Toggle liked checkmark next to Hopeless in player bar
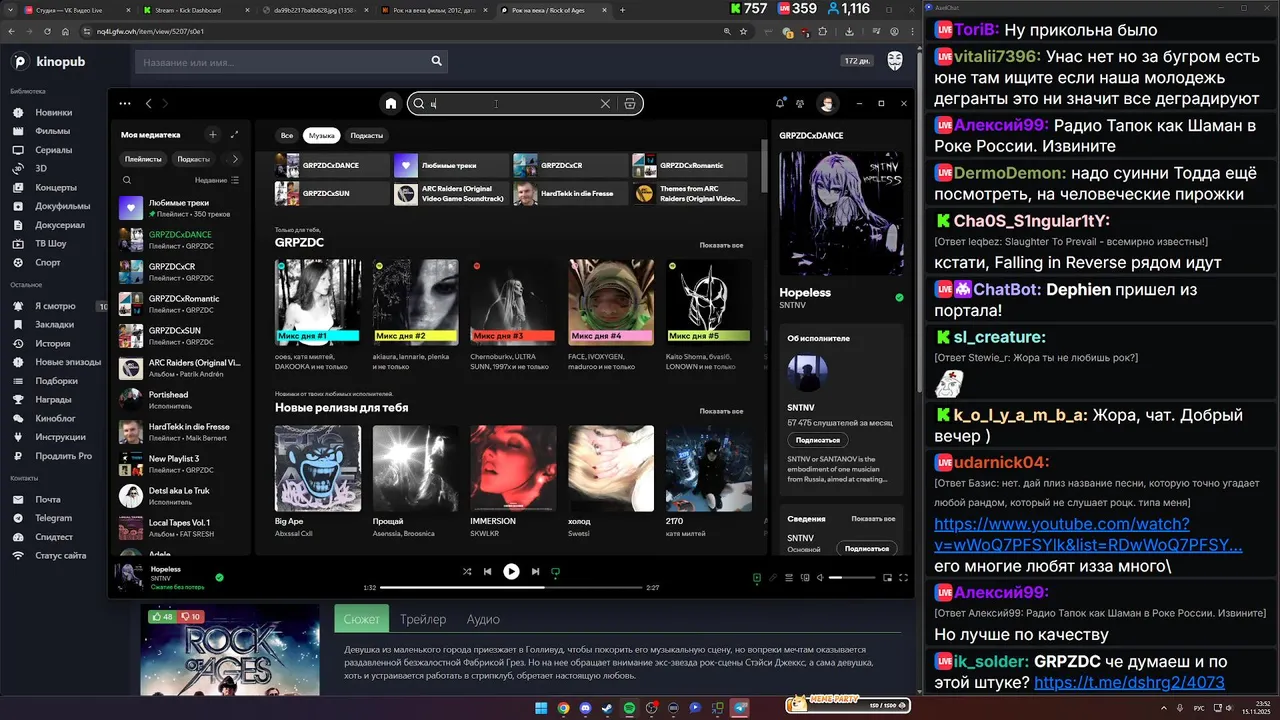The width and height of the screenshot is (1280, 720). pos(219,577)
